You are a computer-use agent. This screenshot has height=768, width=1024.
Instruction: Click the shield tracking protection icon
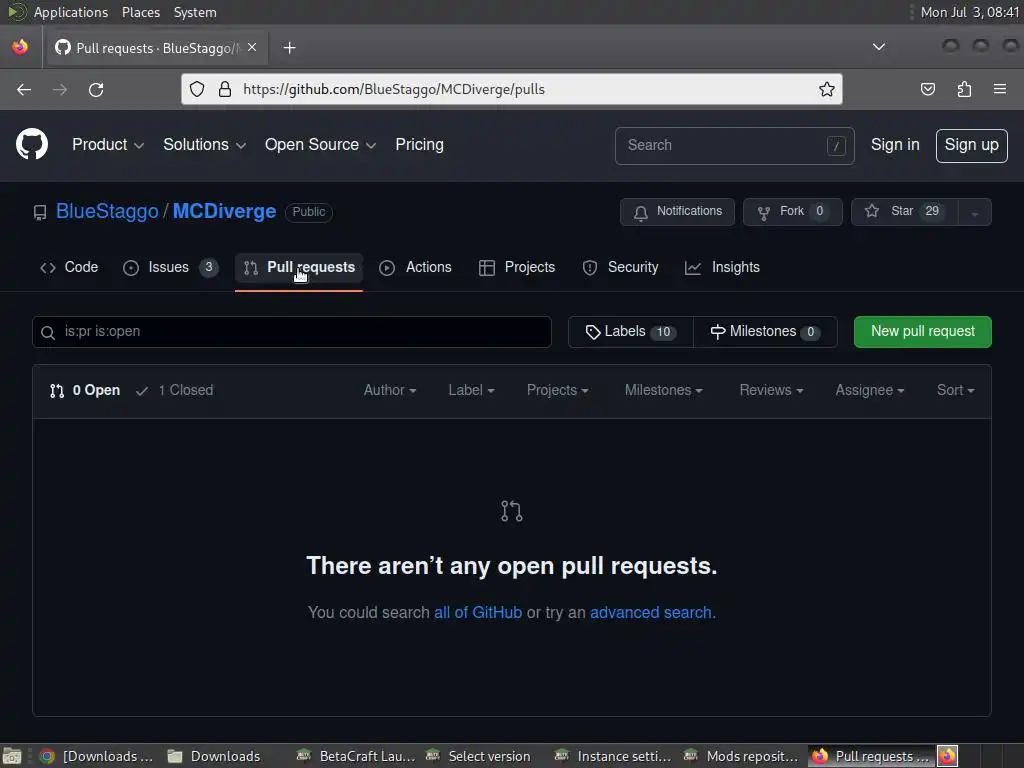[x=197, y=89]
